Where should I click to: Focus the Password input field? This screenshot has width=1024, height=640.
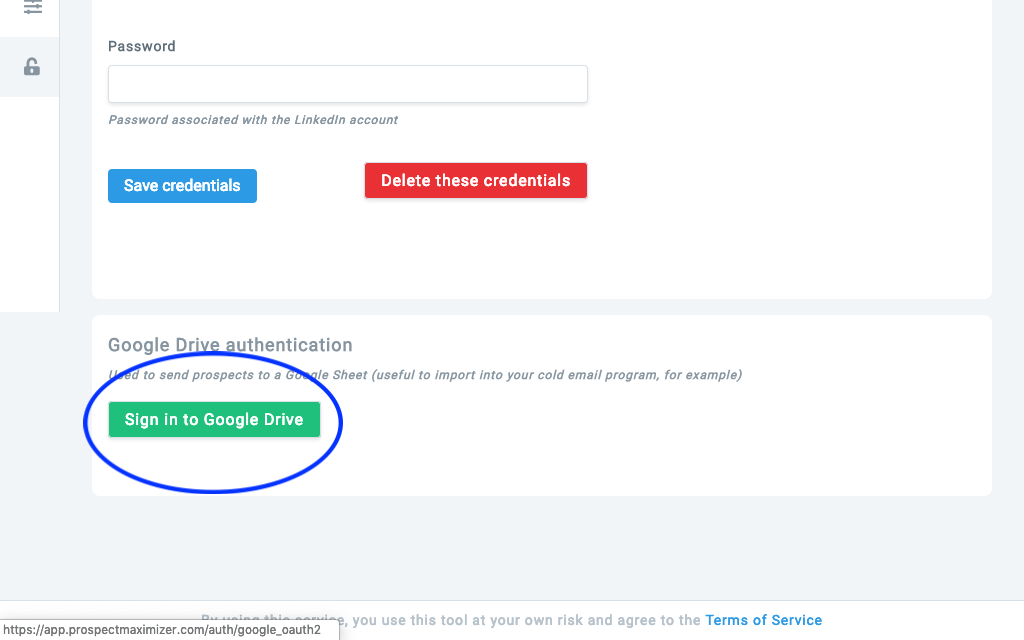(347, 84)
